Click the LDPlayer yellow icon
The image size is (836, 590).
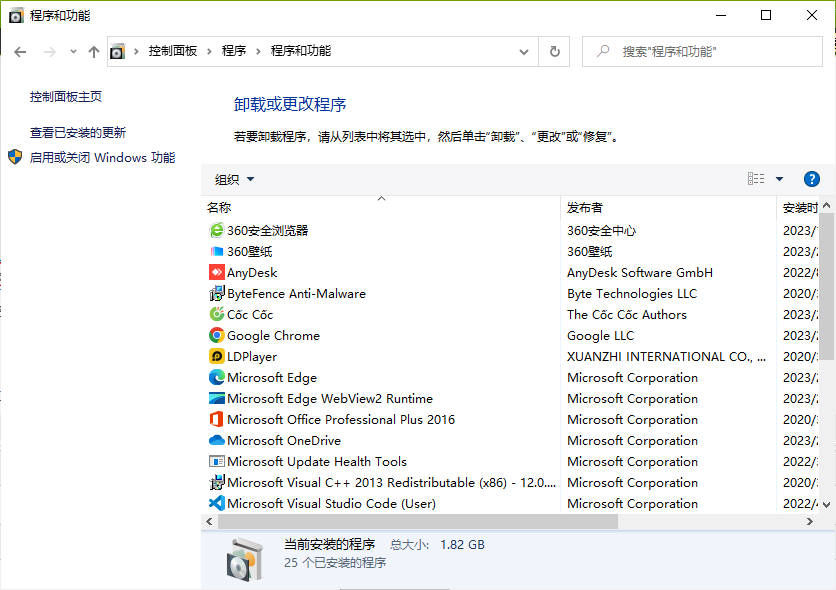pyautogui.click(x=216, y=356)
